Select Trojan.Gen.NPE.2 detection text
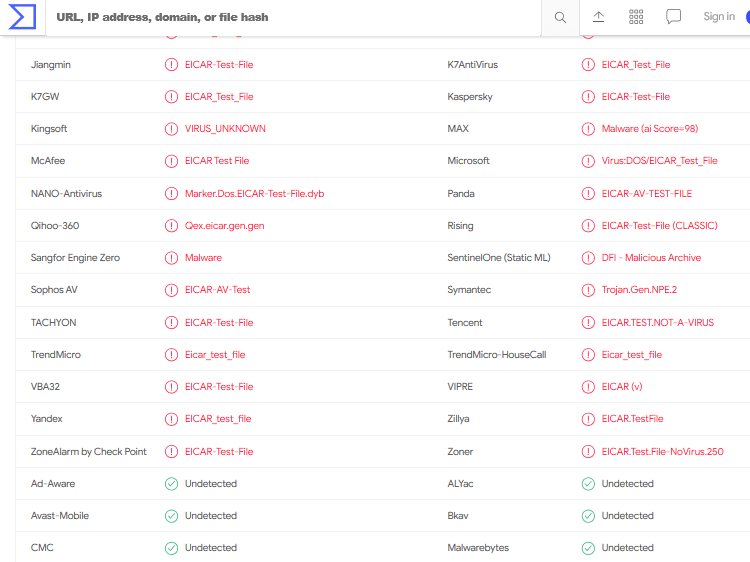 click(x=639, y=290)
